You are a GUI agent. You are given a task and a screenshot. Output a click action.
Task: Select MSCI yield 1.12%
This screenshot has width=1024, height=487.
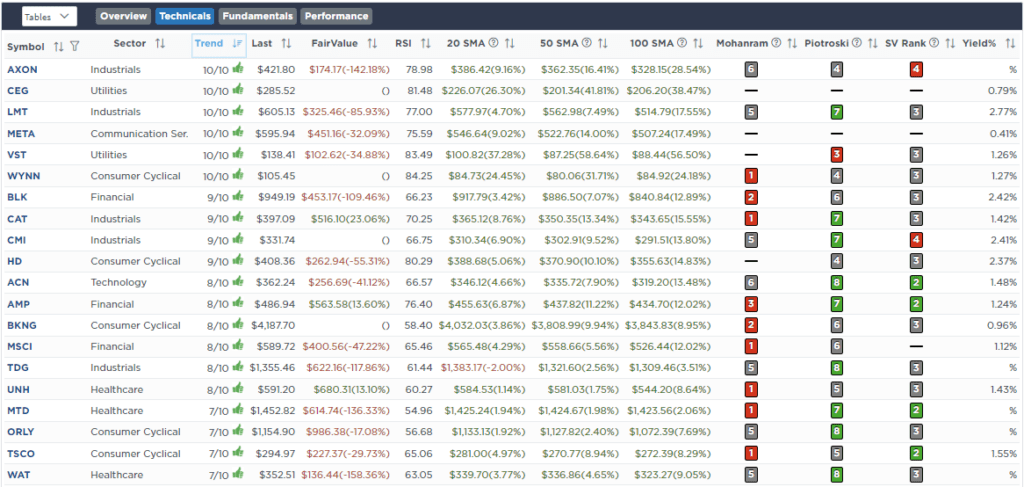pyautogui.click(x=1002, y=347)
